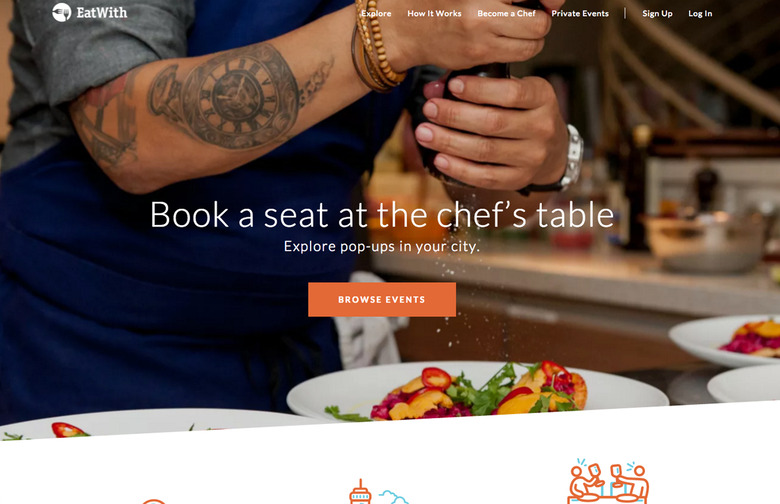Screen dimensions: 780x504
Task: Click the 'Explore pop-ups in your city' subheading
Action: point(382,246)
